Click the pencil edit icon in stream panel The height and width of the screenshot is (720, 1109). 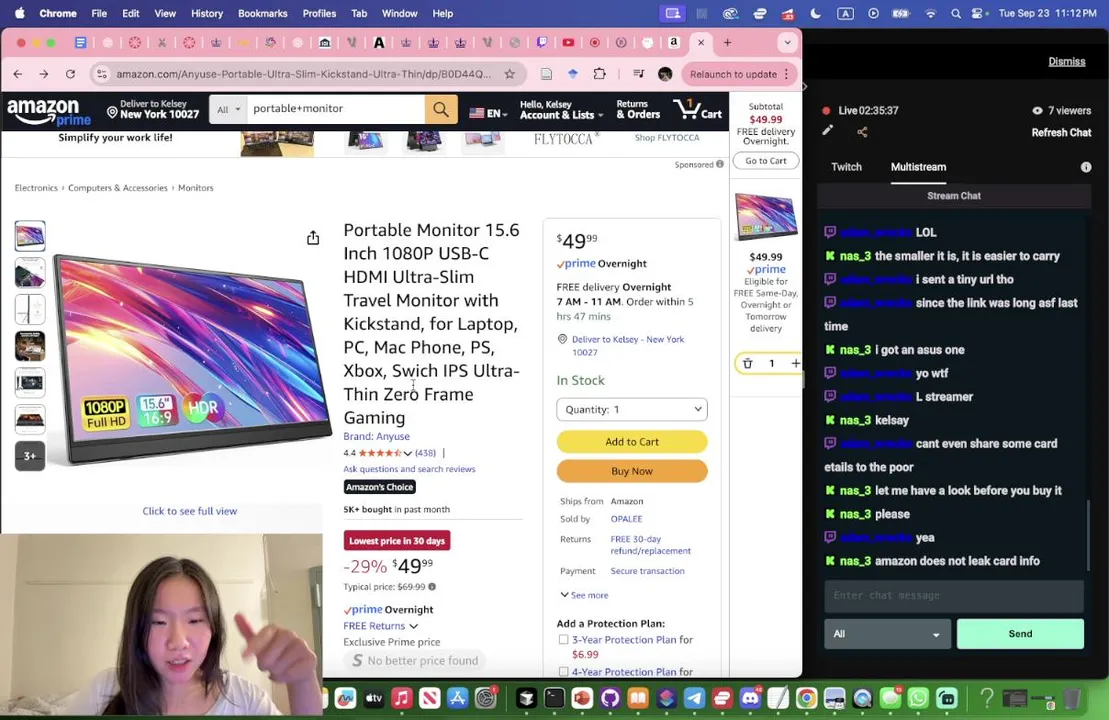click(828, 131)
